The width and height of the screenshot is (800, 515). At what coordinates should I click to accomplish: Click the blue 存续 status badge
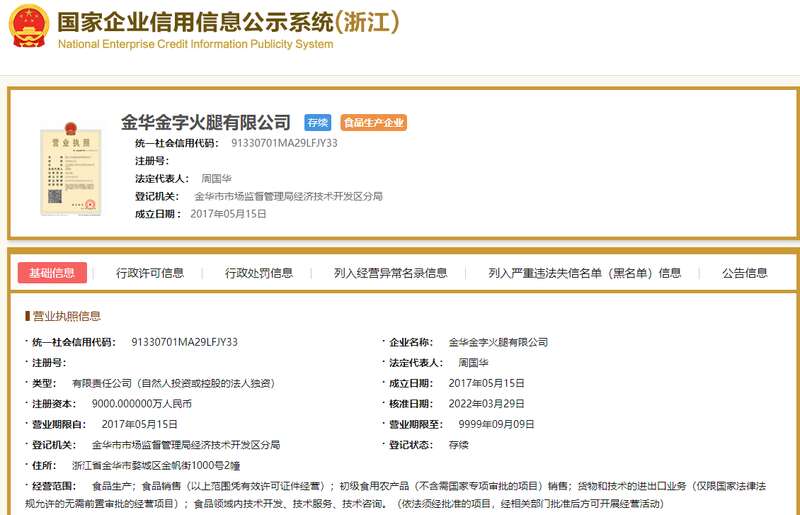(x=317, y=122)
